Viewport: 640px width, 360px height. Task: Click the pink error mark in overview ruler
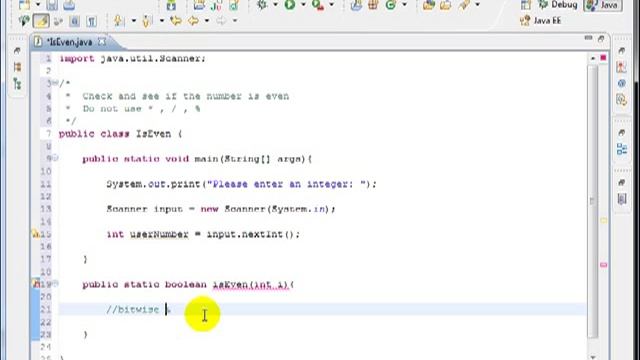(604, 265)
